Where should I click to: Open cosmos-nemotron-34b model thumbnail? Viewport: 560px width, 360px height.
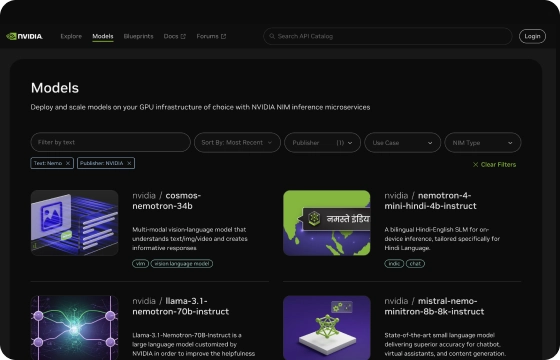(x=74, y=223)
